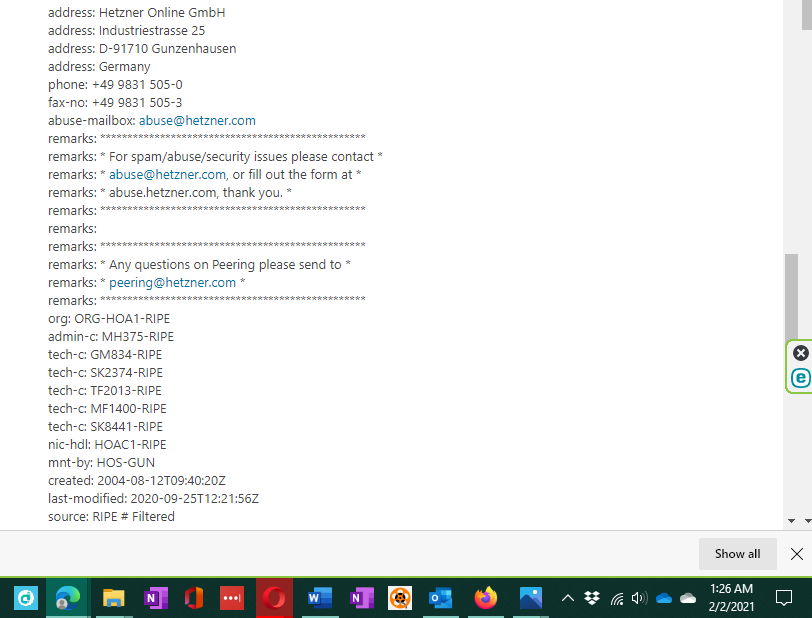Image resolution: width=812 pixels, height=618 pixels.
Task: Open the abuse-mailbox abuse@hetzner.com link
Action: [x=197, y=121]
